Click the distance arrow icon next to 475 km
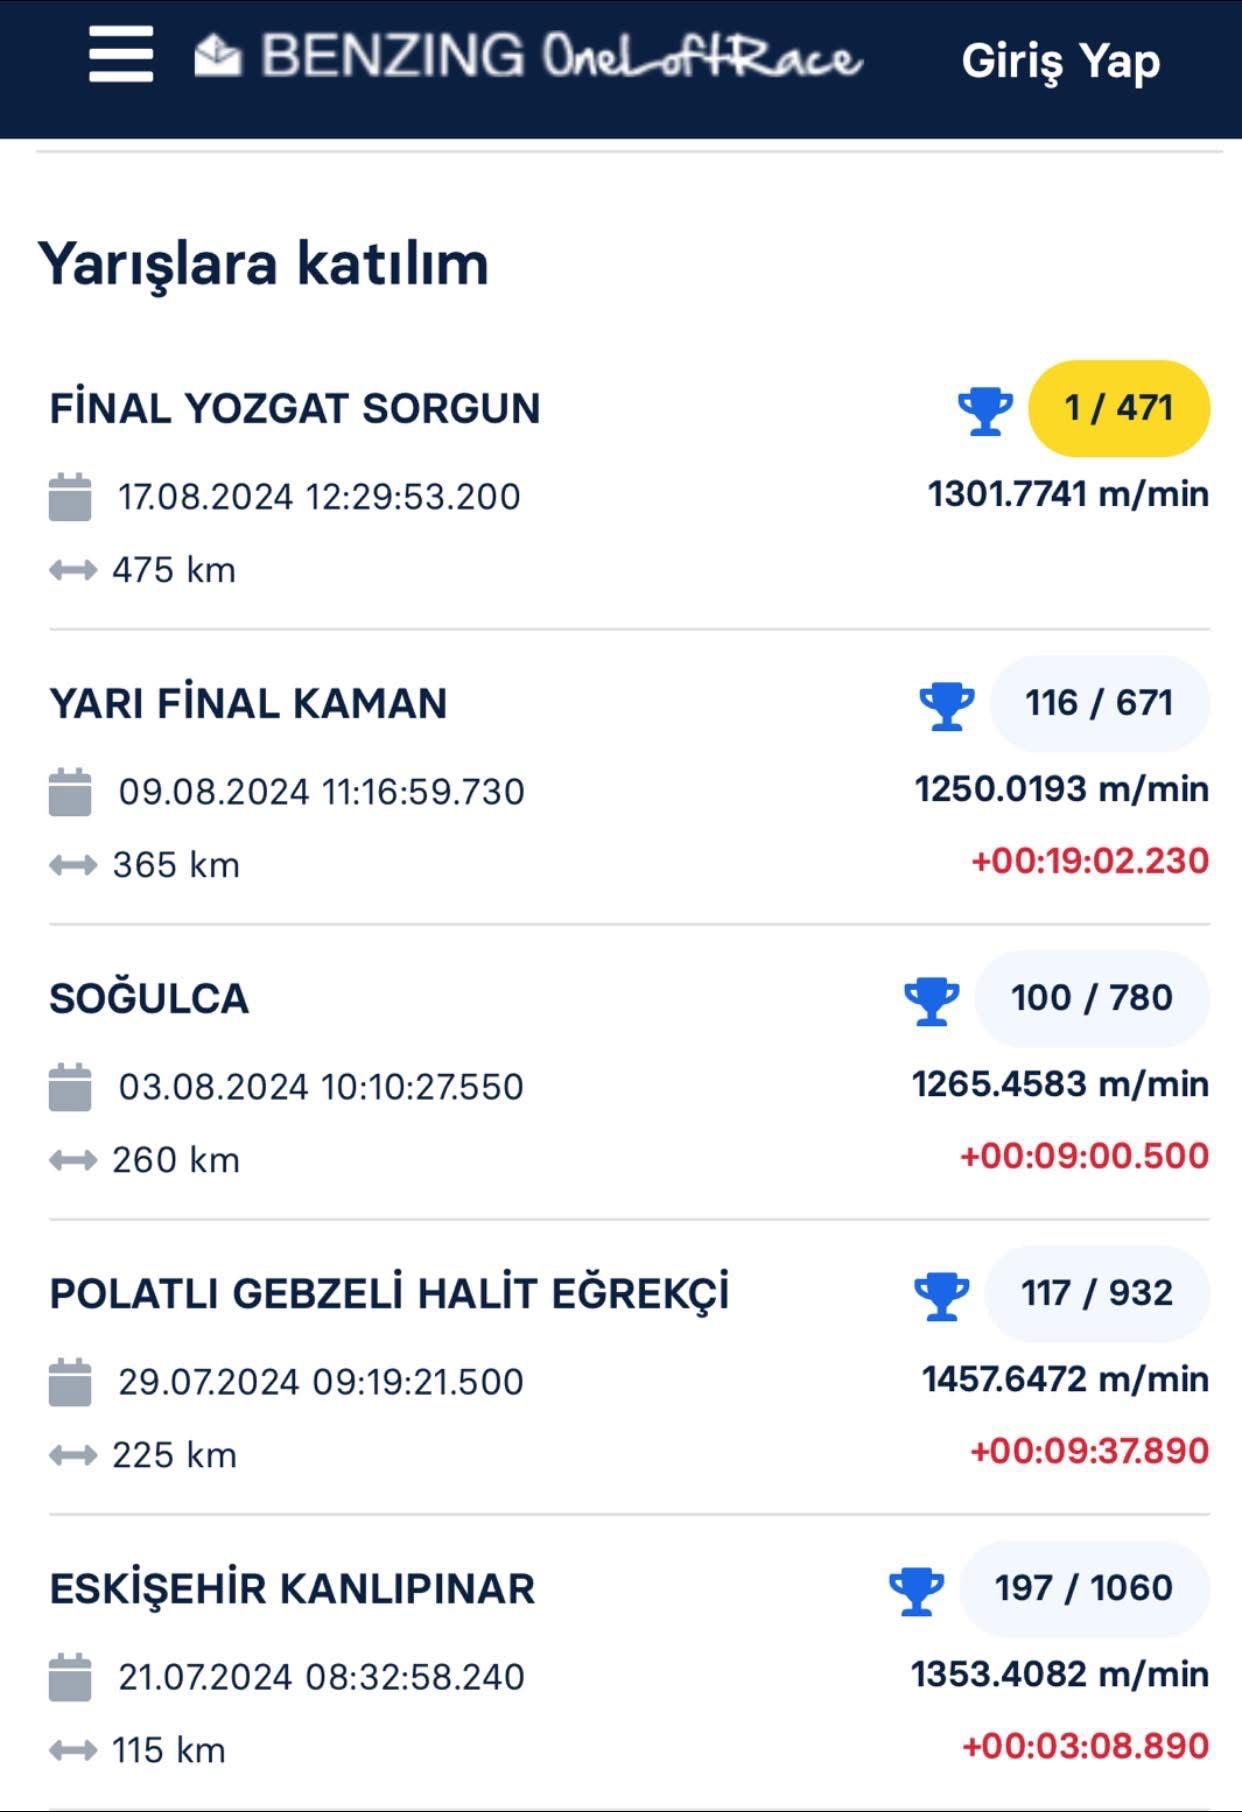 tap(73, 570)
